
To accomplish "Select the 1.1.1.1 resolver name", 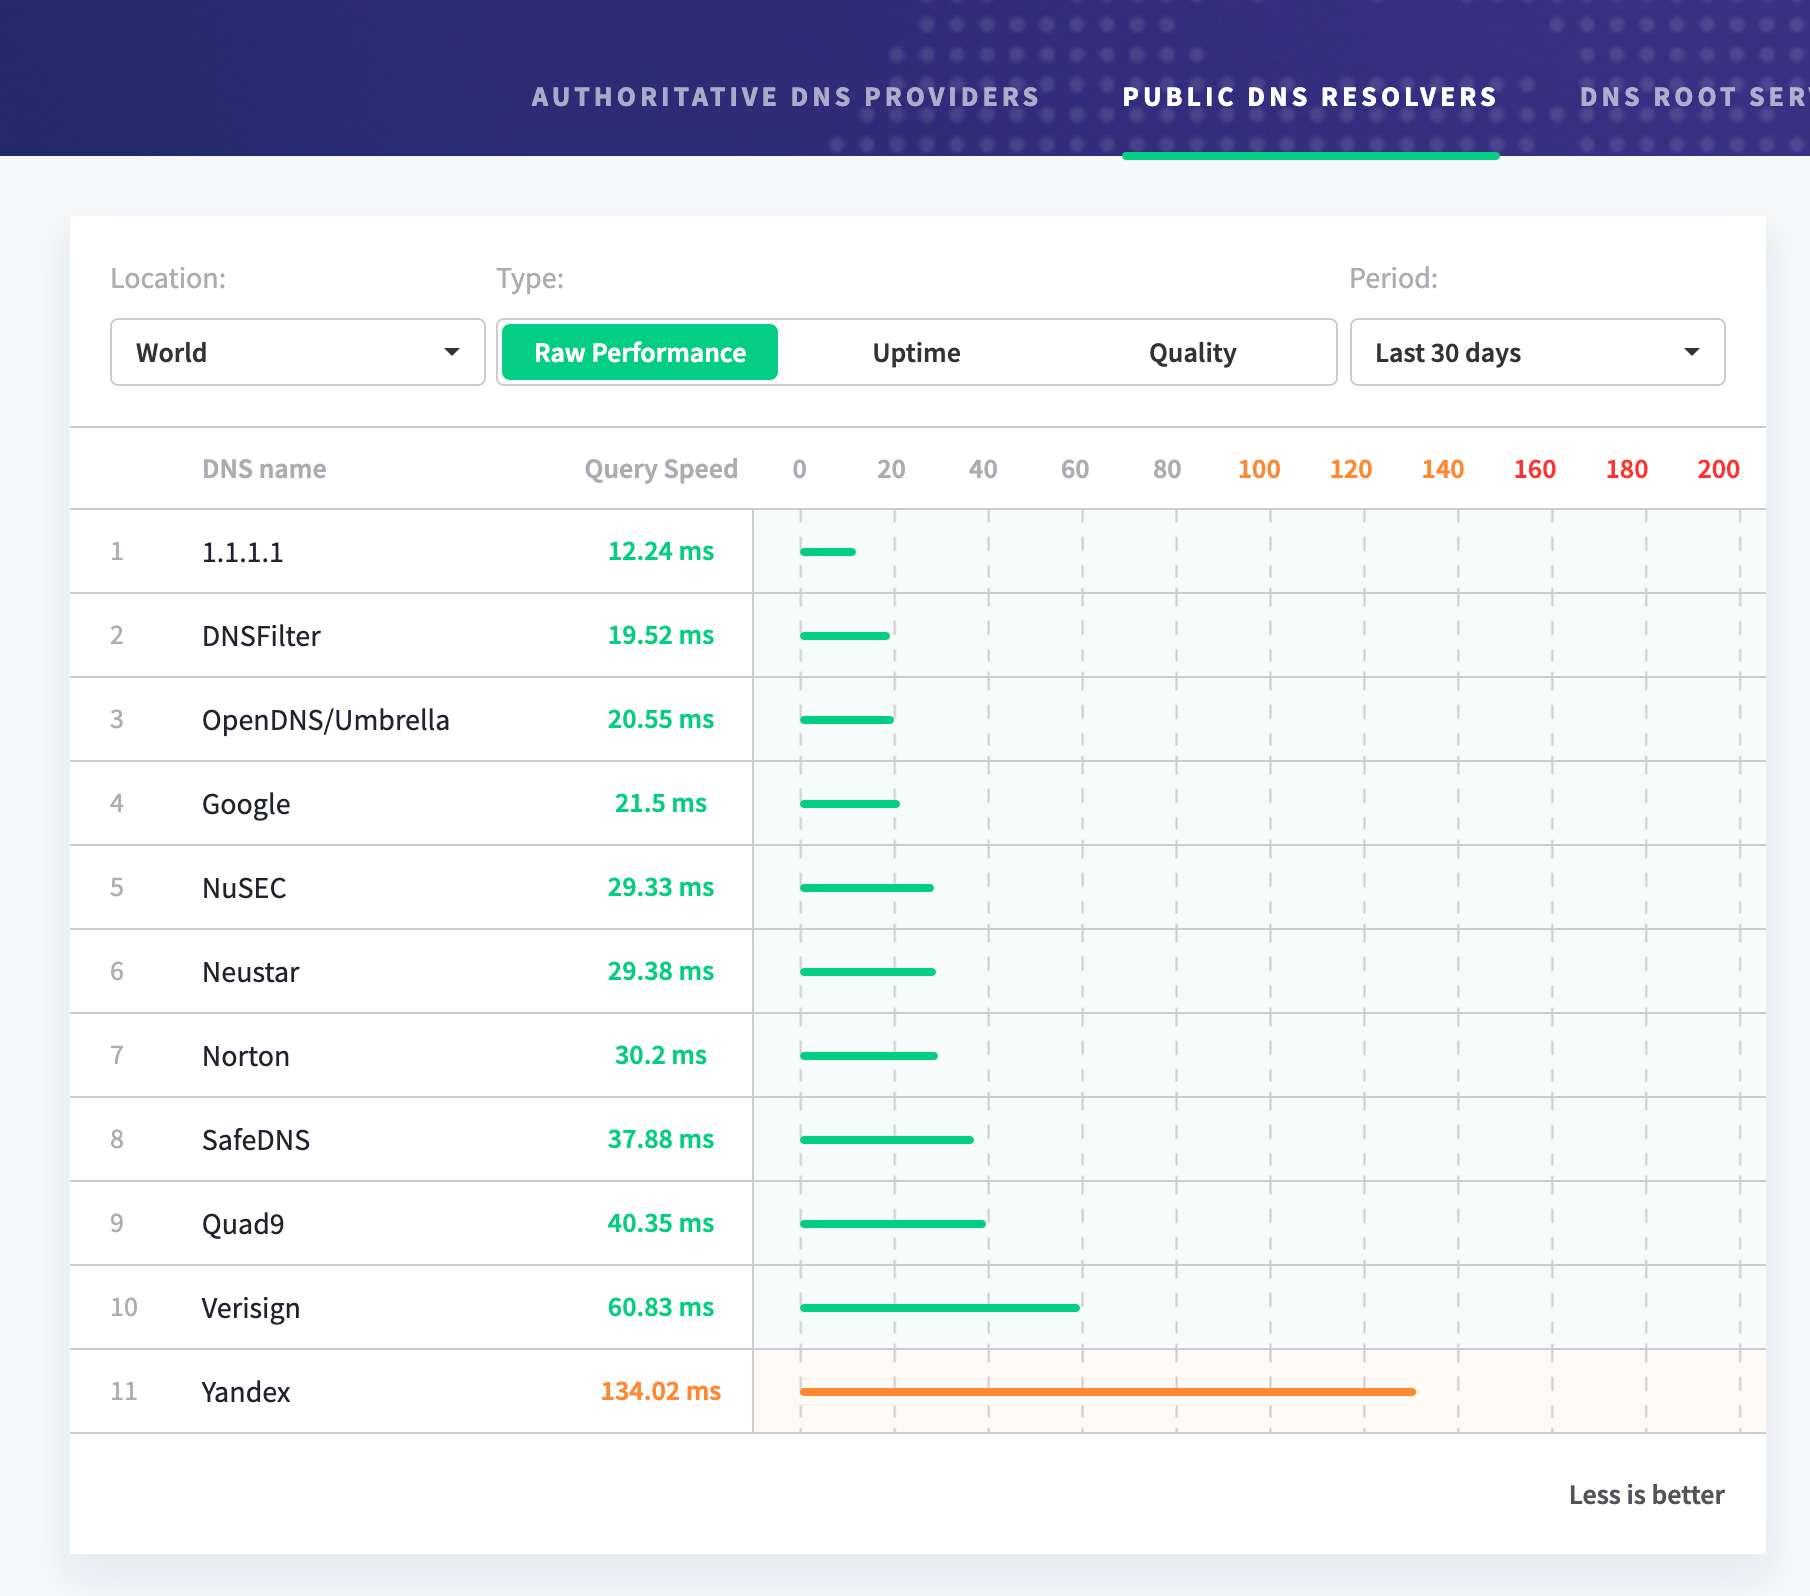I will tap(242, 552).
